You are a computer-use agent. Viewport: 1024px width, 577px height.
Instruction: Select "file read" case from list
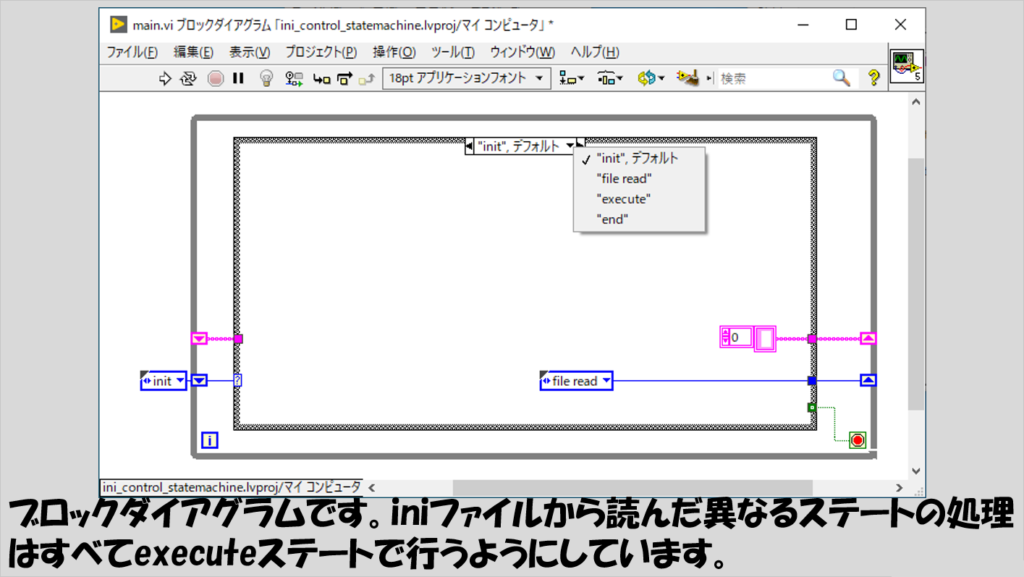(x=624, y=178)
